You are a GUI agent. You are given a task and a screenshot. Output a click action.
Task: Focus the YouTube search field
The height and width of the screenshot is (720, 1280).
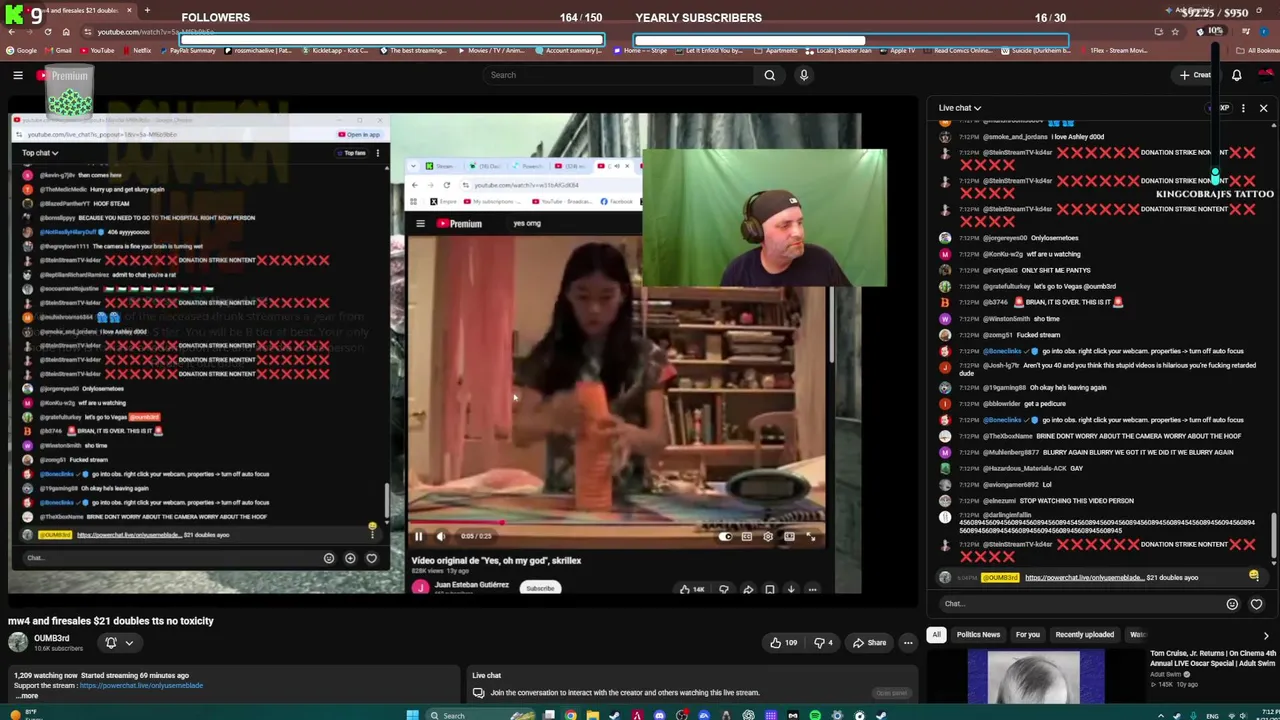point(620,75)
